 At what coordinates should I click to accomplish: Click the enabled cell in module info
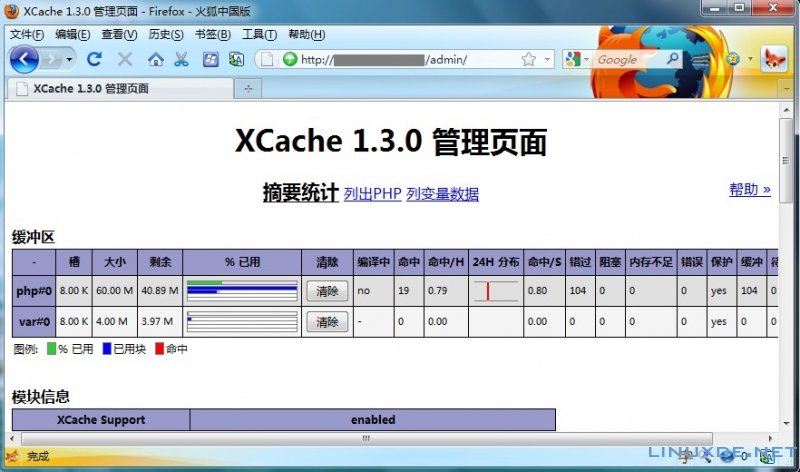click(373, 419)
